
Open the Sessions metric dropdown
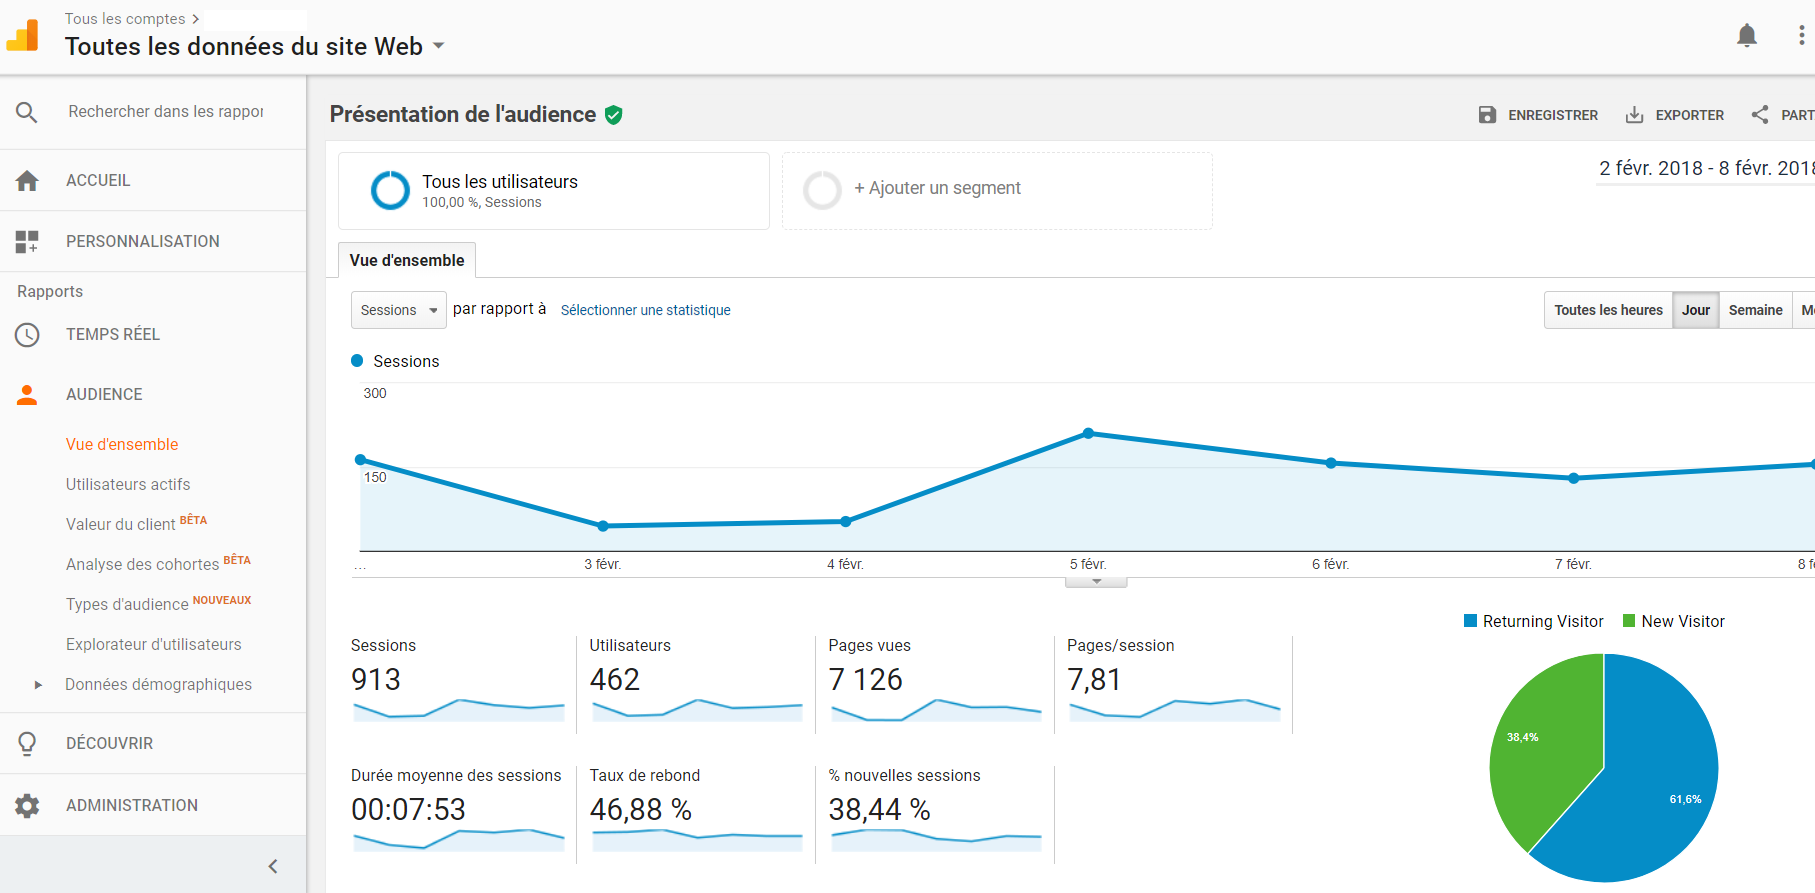click(x=398, y=310)
